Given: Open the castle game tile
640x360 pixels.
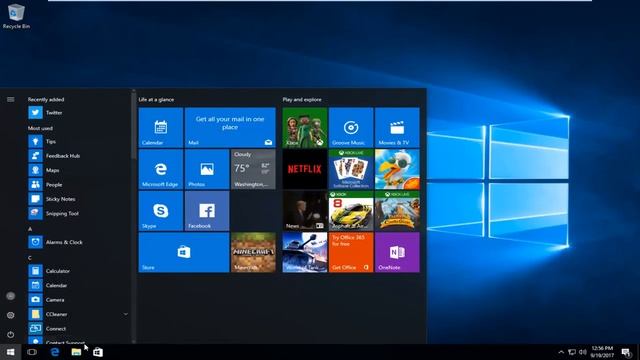Looking at the screenshot, I should [x=397, y=211].
